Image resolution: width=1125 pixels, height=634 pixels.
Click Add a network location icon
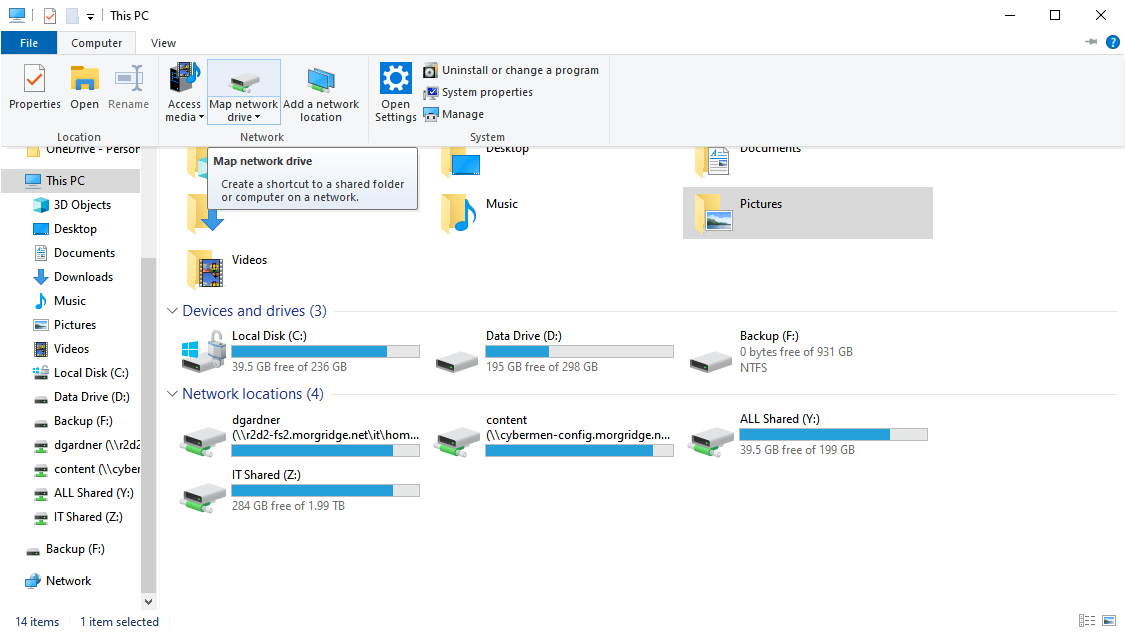click(x=321, y=80)
